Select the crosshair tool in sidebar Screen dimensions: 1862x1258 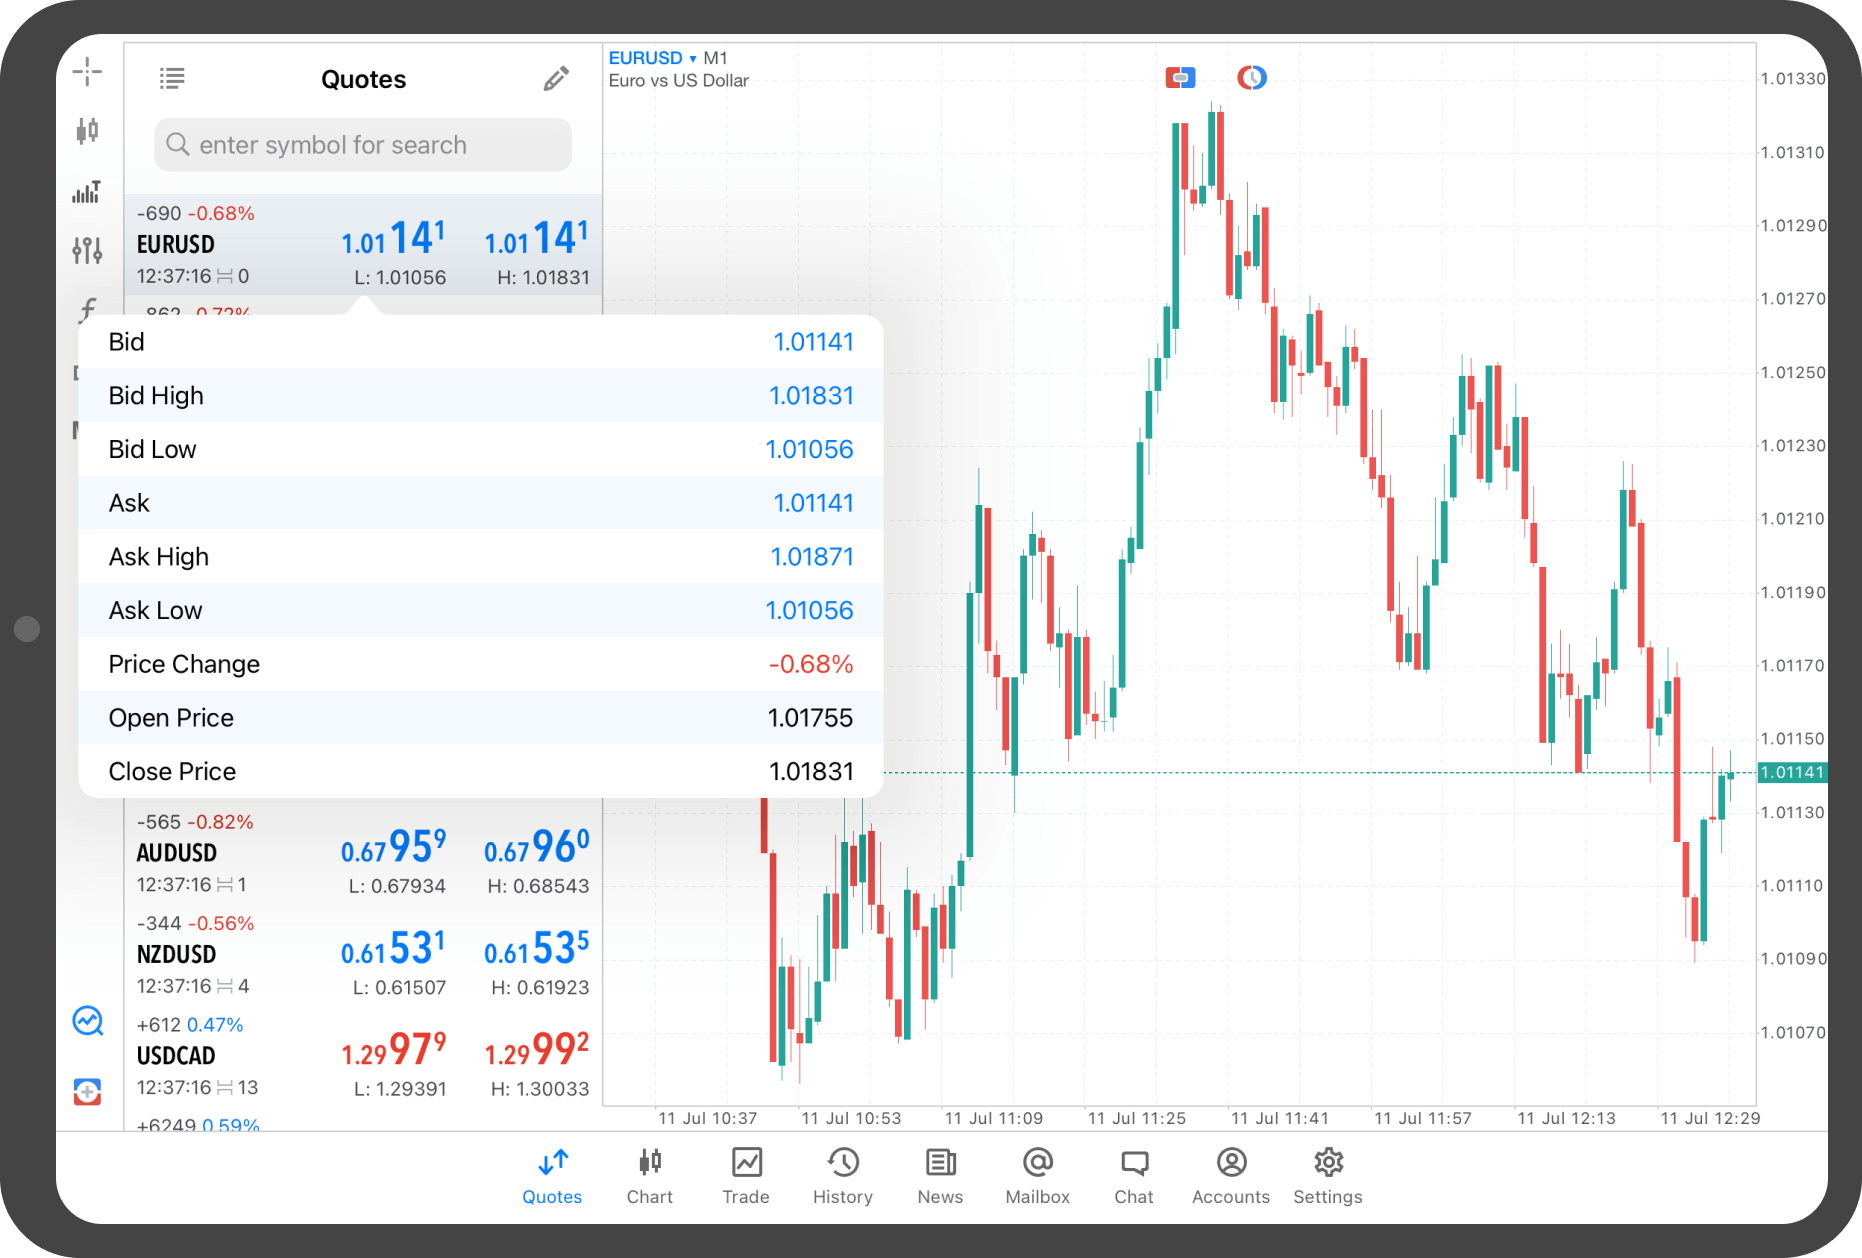[x=87, y=71]
